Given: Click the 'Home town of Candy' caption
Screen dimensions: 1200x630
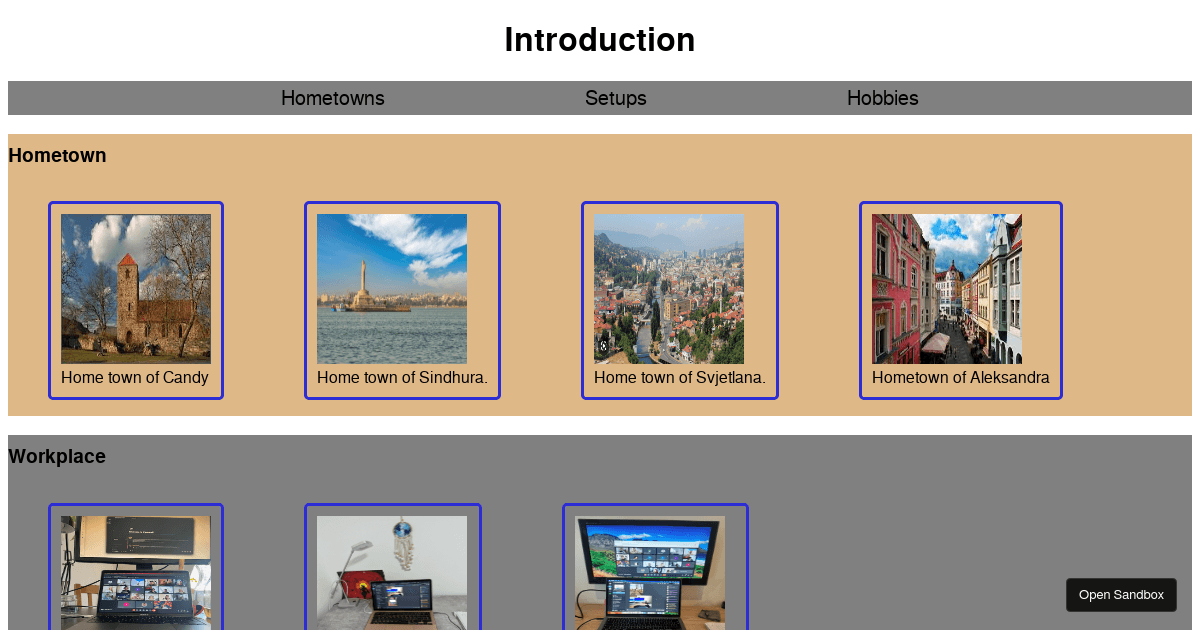Looking at the screenshot, I should [x=135, y=378].
